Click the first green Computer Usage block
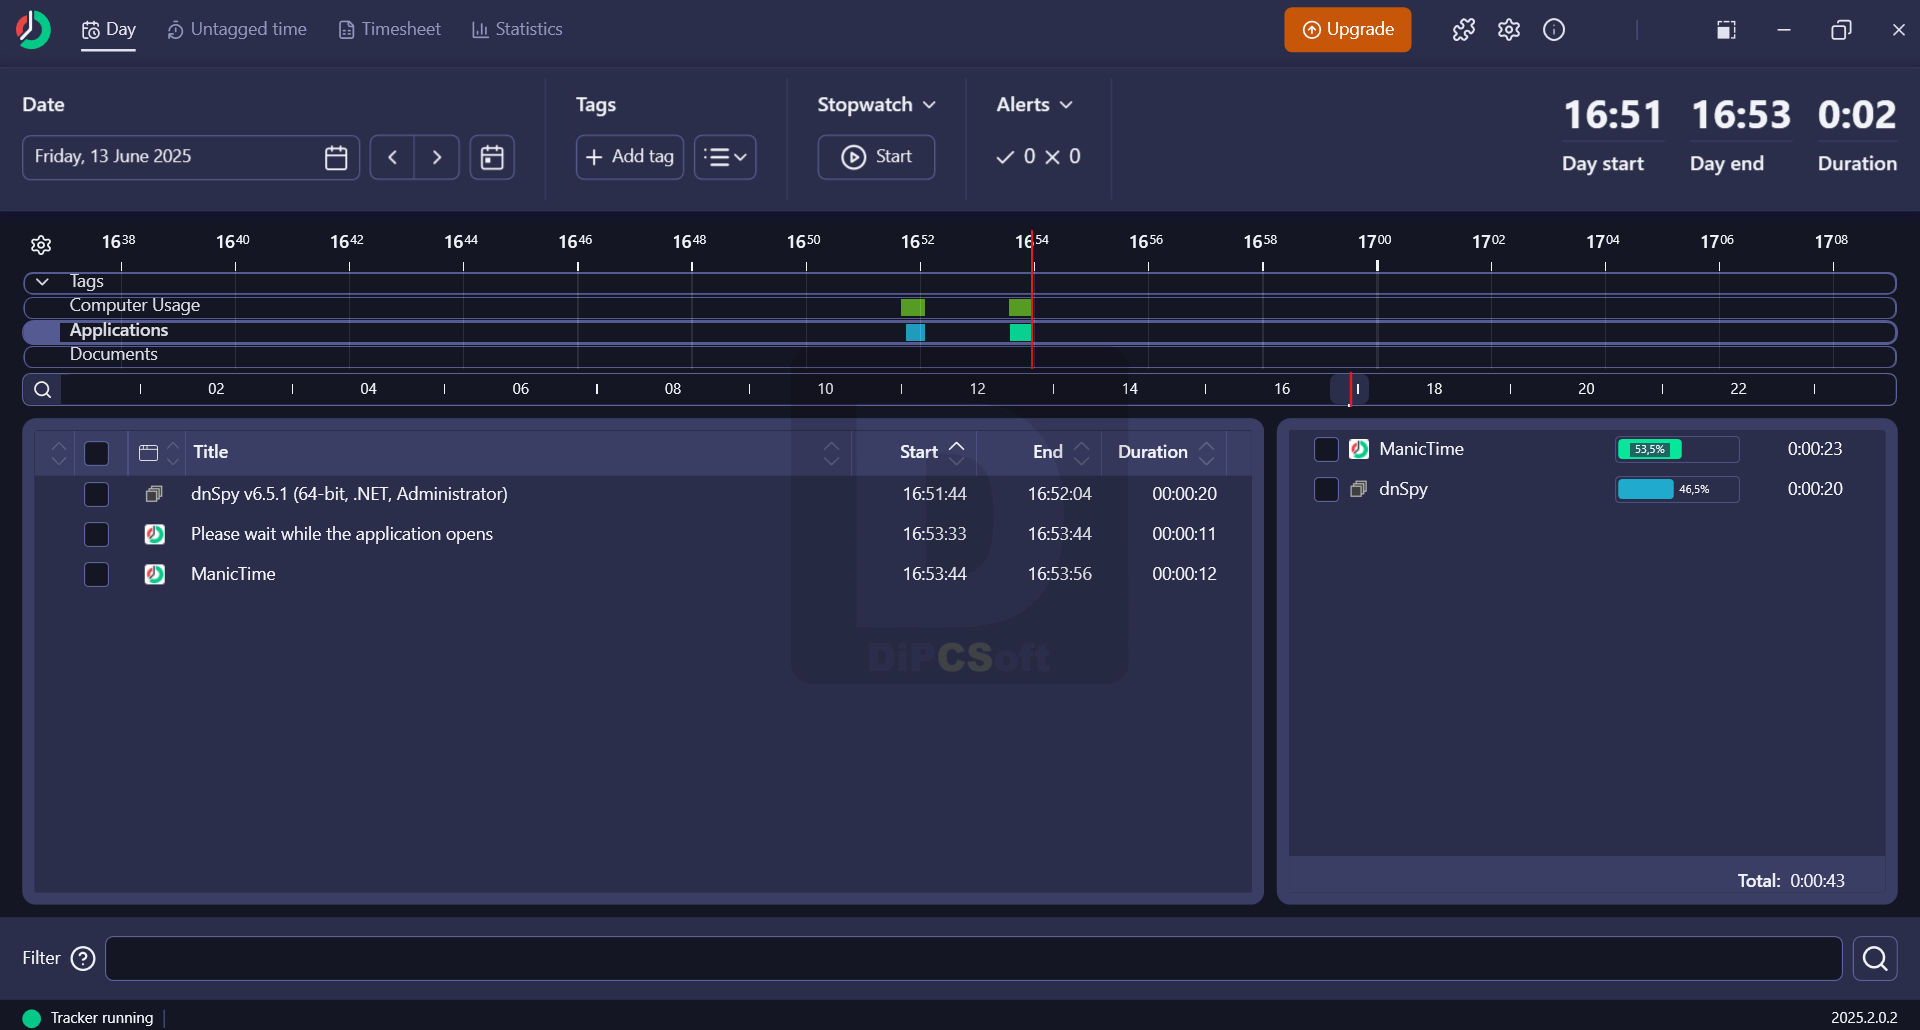Screen dimensions: 1920x1030 click(913, 307)
